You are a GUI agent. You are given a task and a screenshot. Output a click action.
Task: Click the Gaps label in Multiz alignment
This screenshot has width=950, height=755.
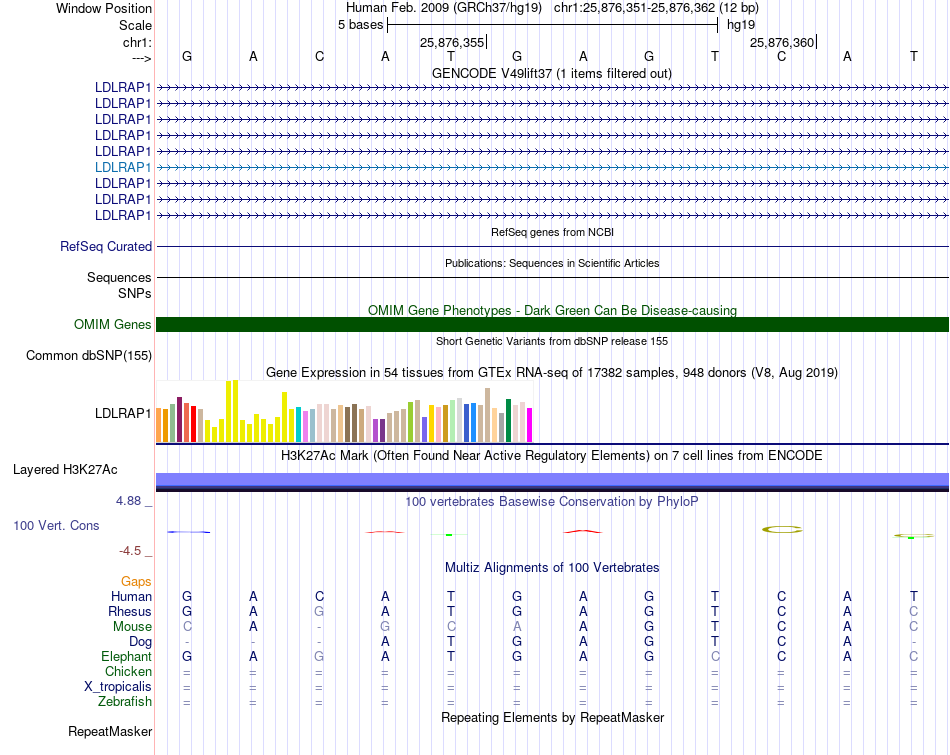[x=136, y=581]
